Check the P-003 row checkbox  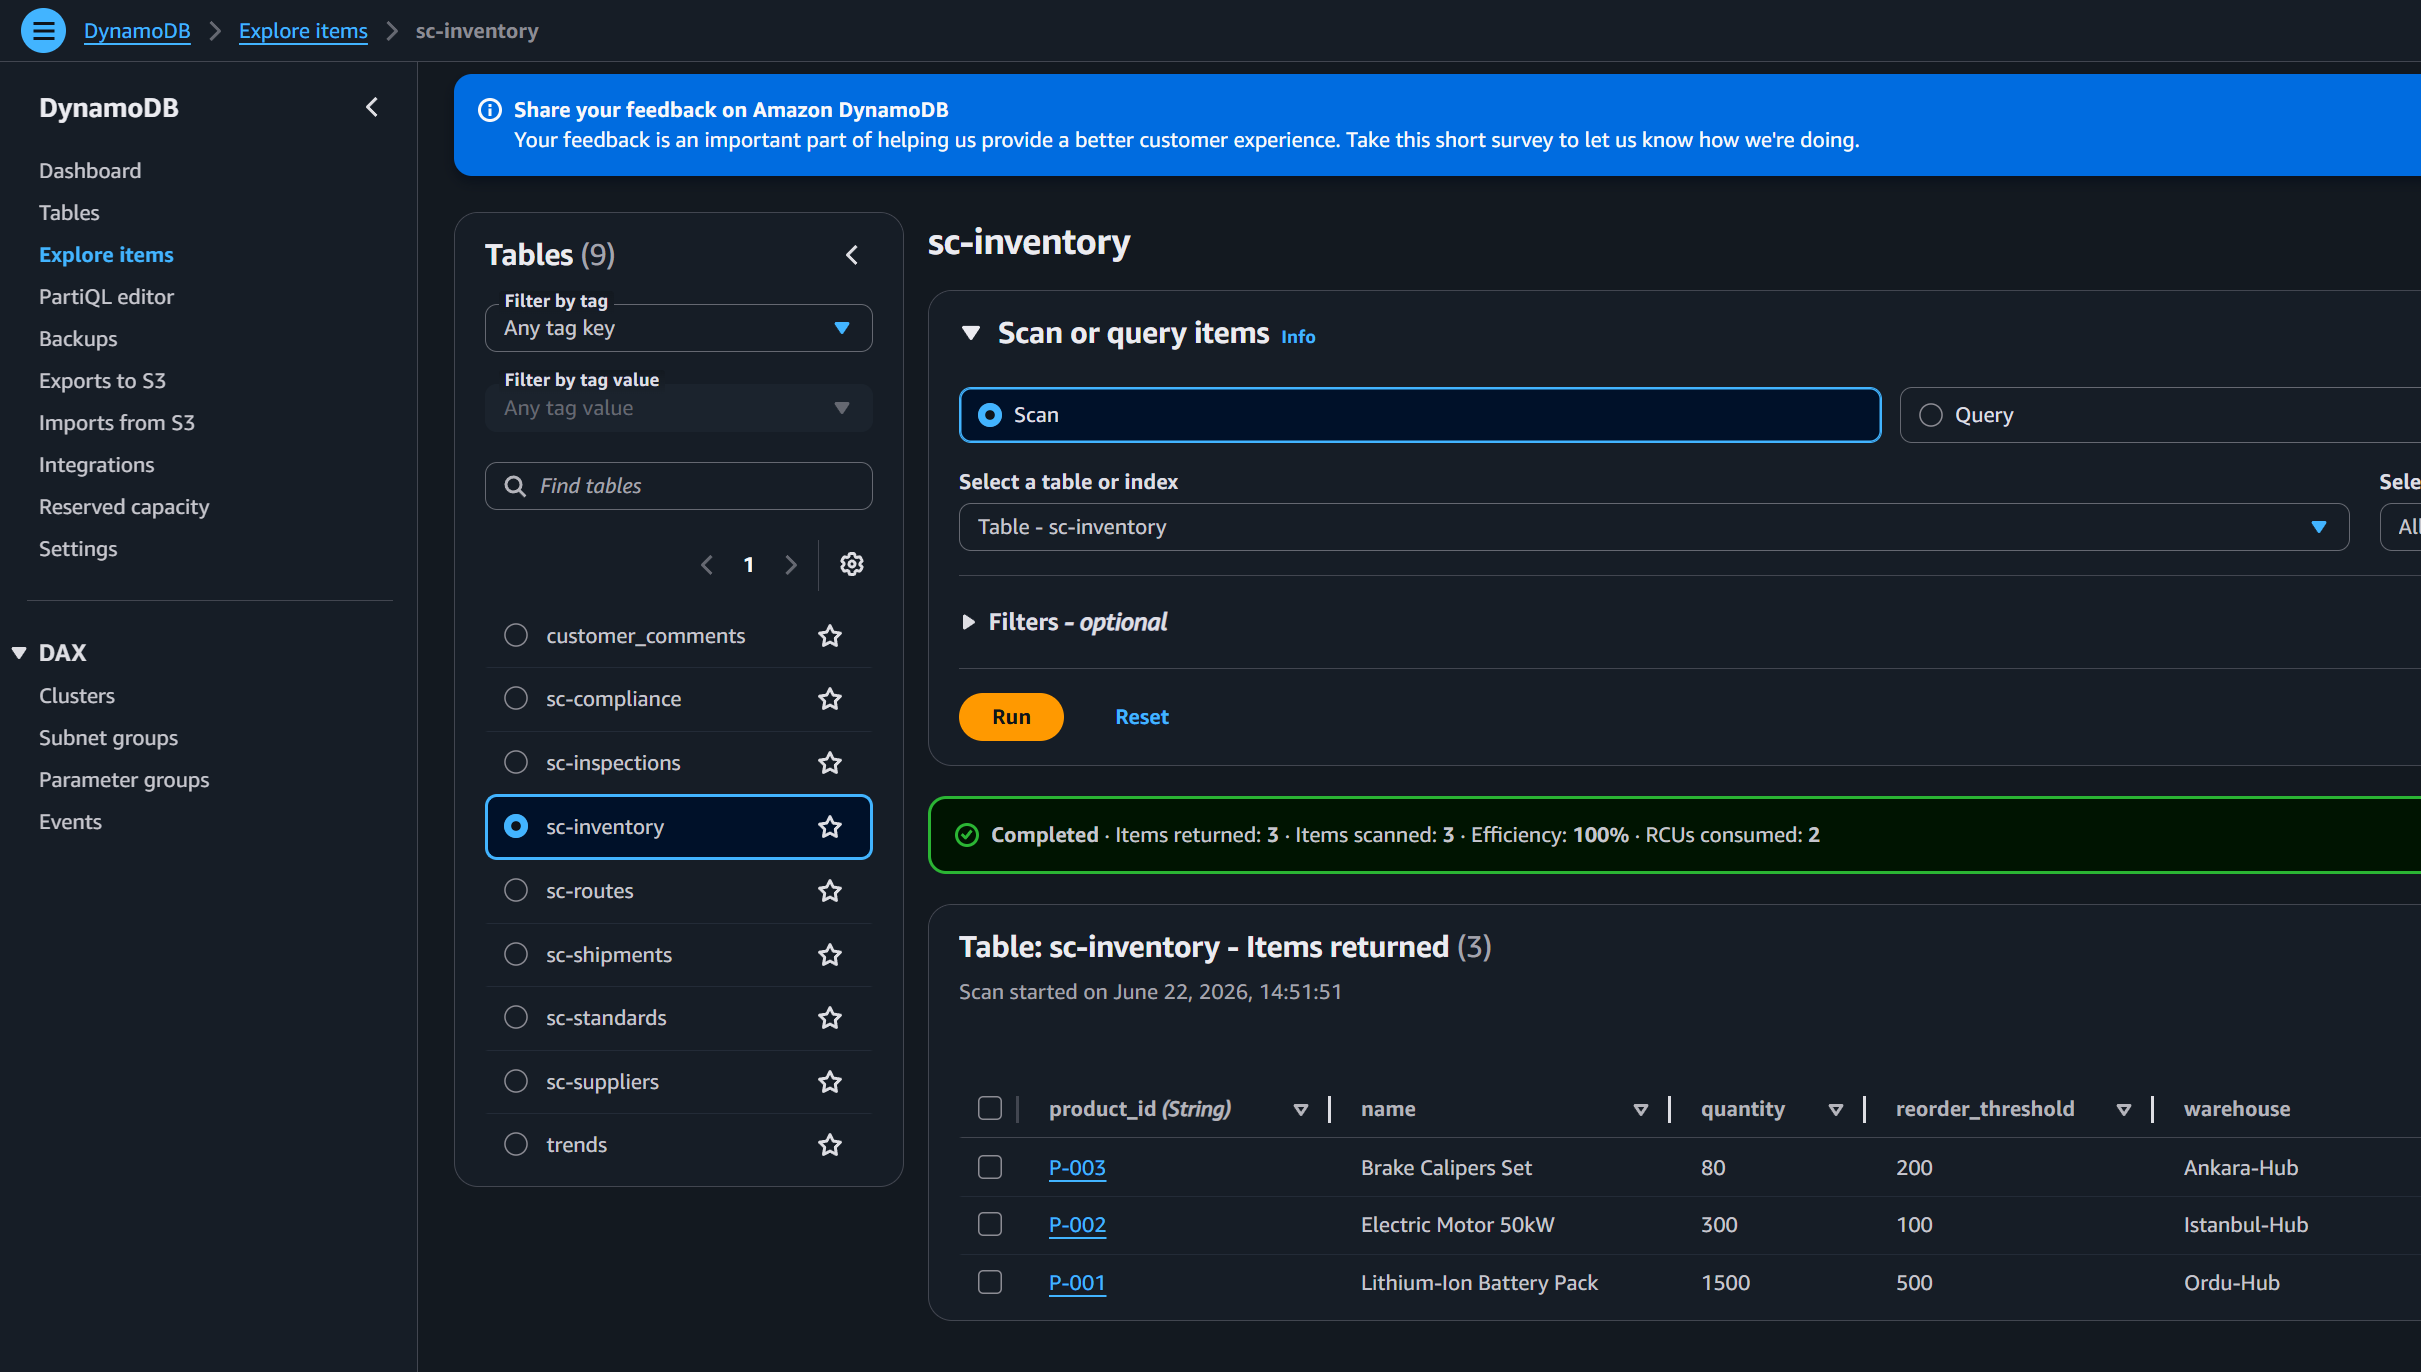[990, 1168]
